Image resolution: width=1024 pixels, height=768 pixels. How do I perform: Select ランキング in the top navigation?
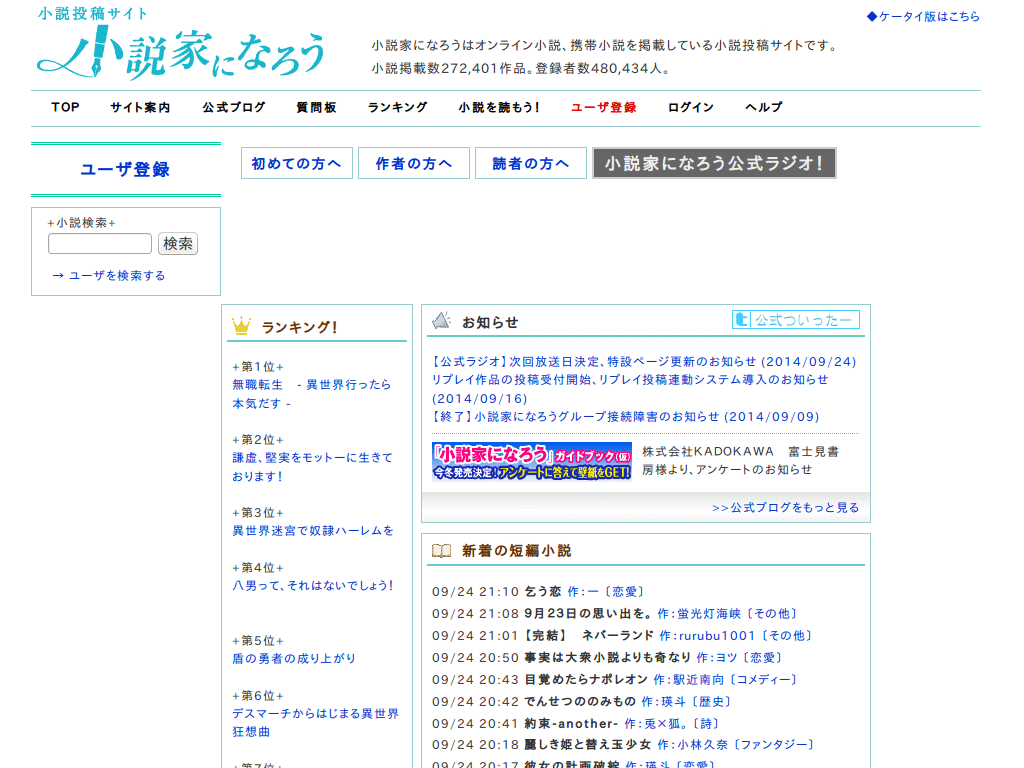point(398,108)
